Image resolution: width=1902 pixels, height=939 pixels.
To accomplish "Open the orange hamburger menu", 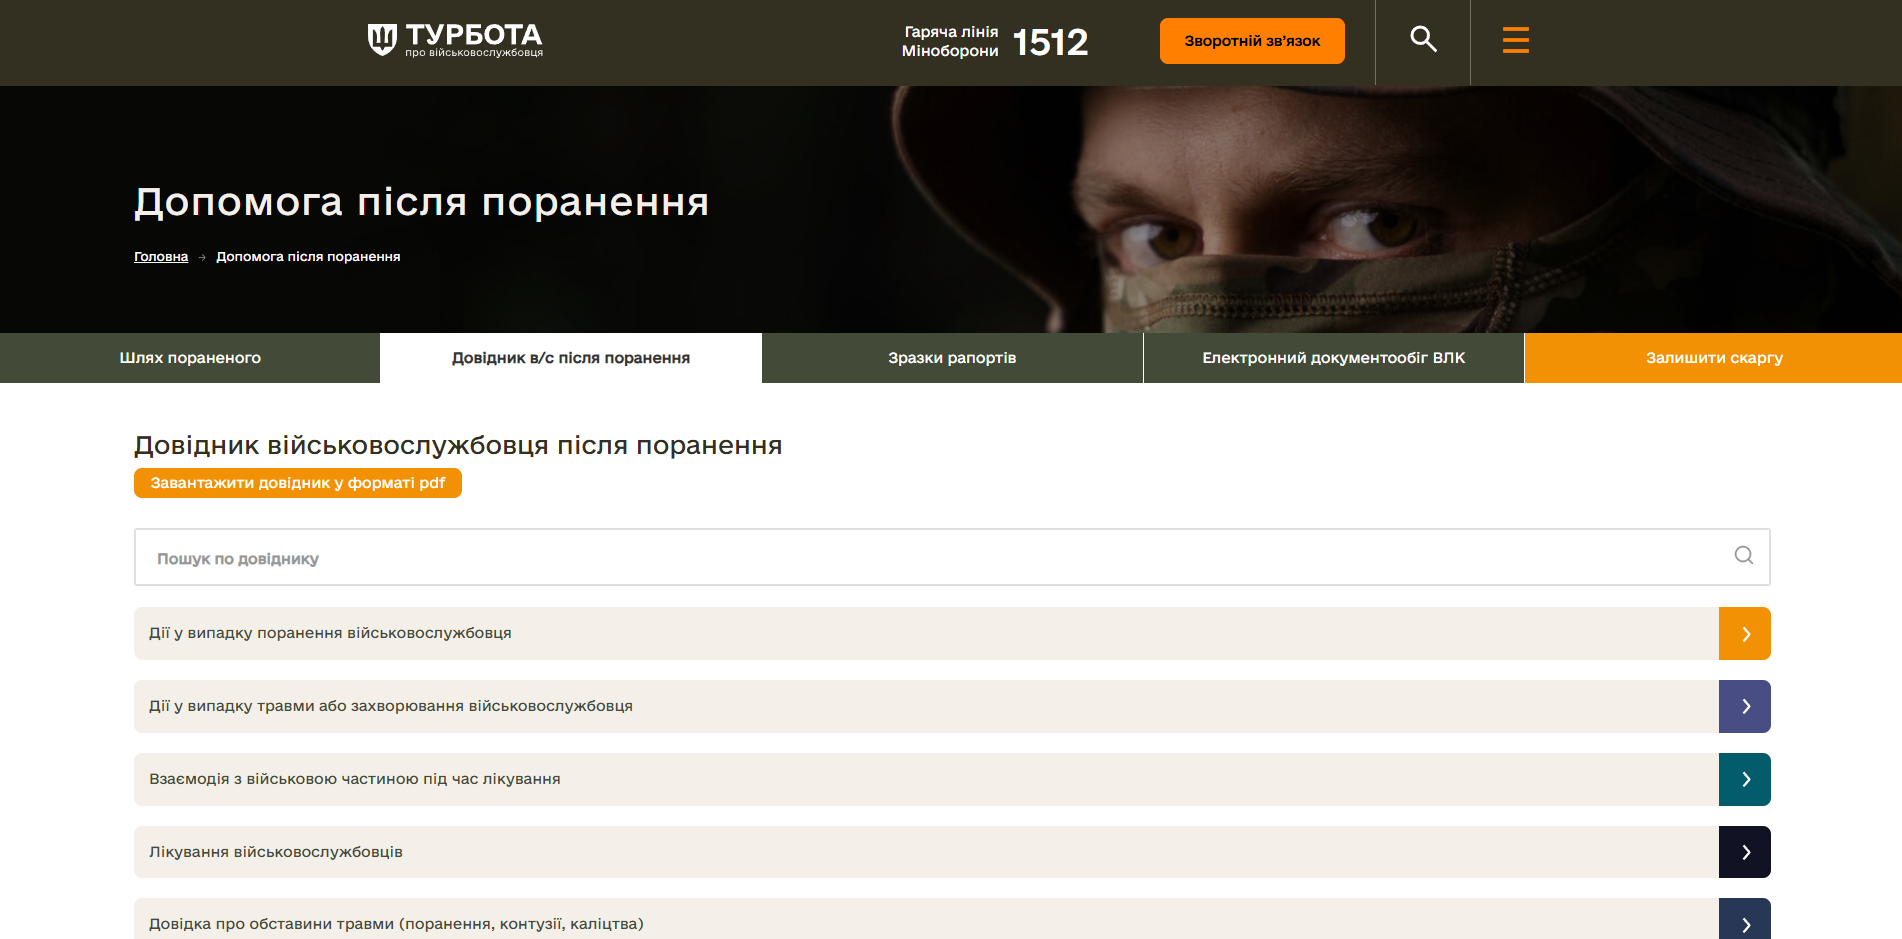I will tap(1515, 40).
